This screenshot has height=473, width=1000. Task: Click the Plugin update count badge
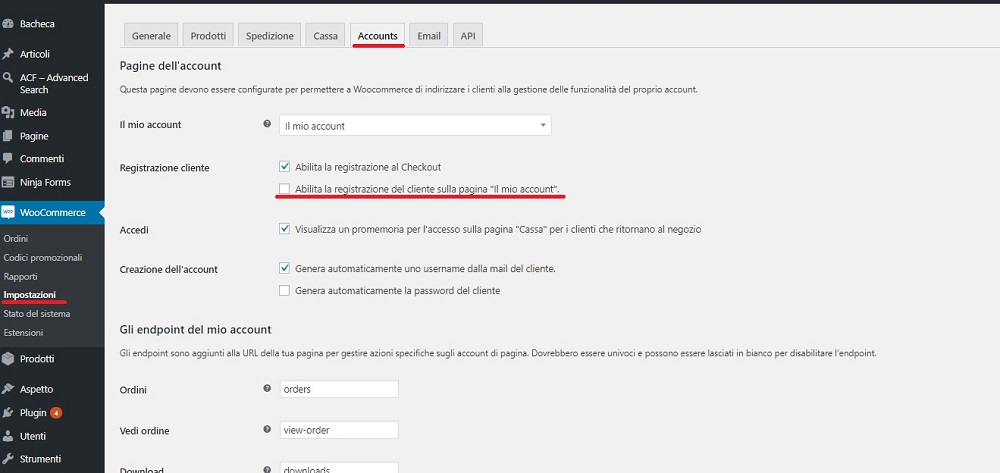pos(56,413)
